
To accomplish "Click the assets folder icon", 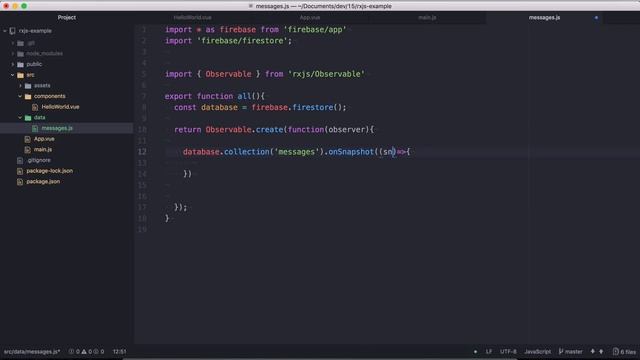I will (x=28, y=86).
